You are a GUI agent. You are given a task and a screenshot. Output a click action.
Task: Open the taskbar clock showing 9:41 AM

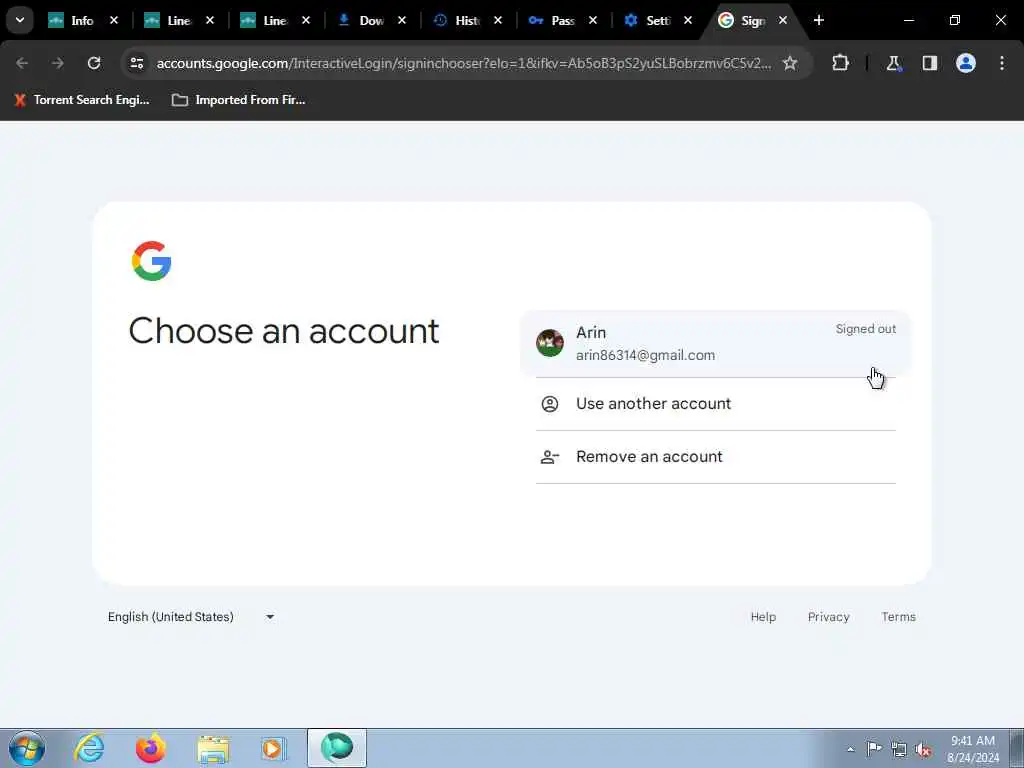(x=973, y=749)
